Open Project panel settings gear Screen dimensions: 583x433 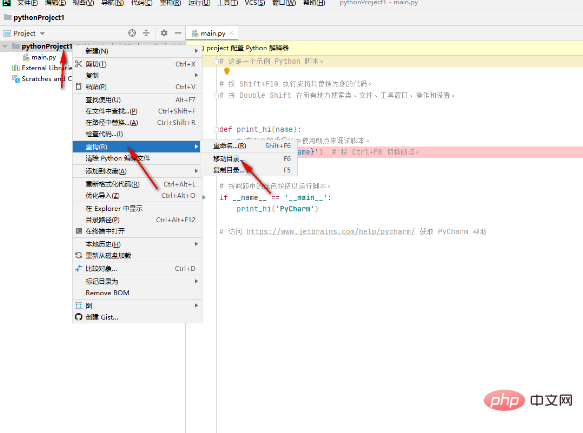click(164, 33)
